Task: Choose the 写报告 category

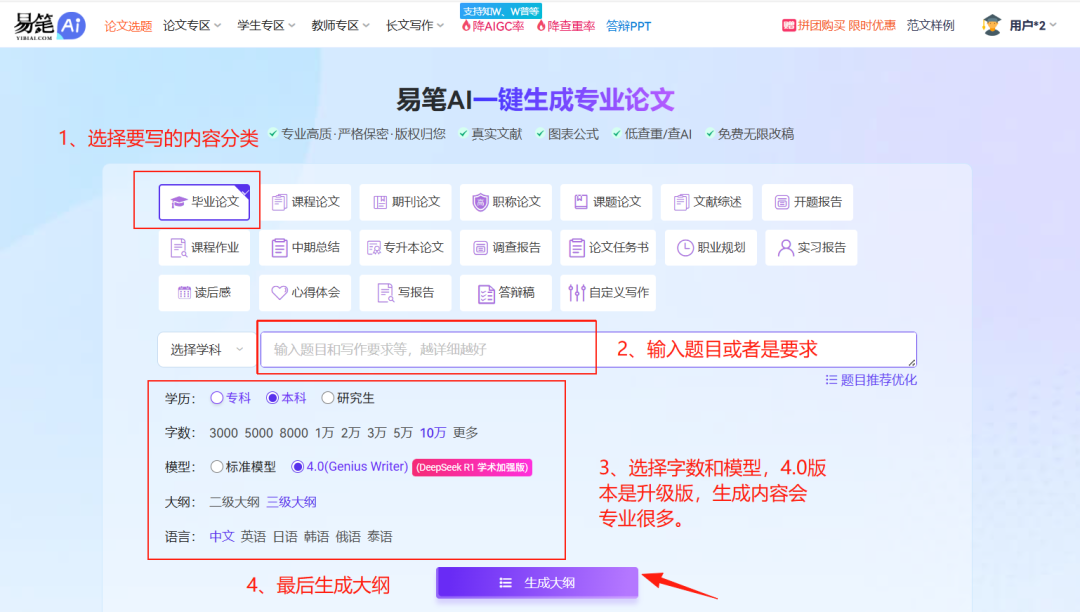Action: pyautogui.click(x=406, y=293)
